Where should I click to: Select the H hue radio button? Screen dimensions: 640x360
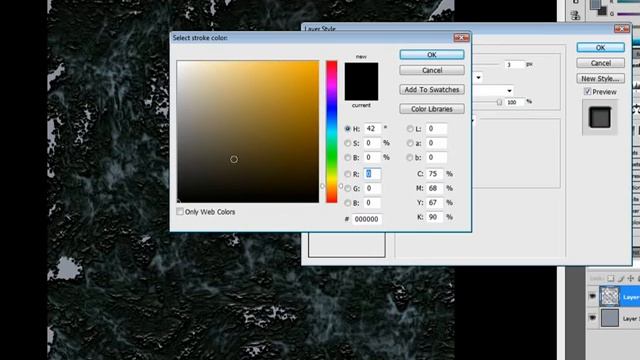pos(347,129)
